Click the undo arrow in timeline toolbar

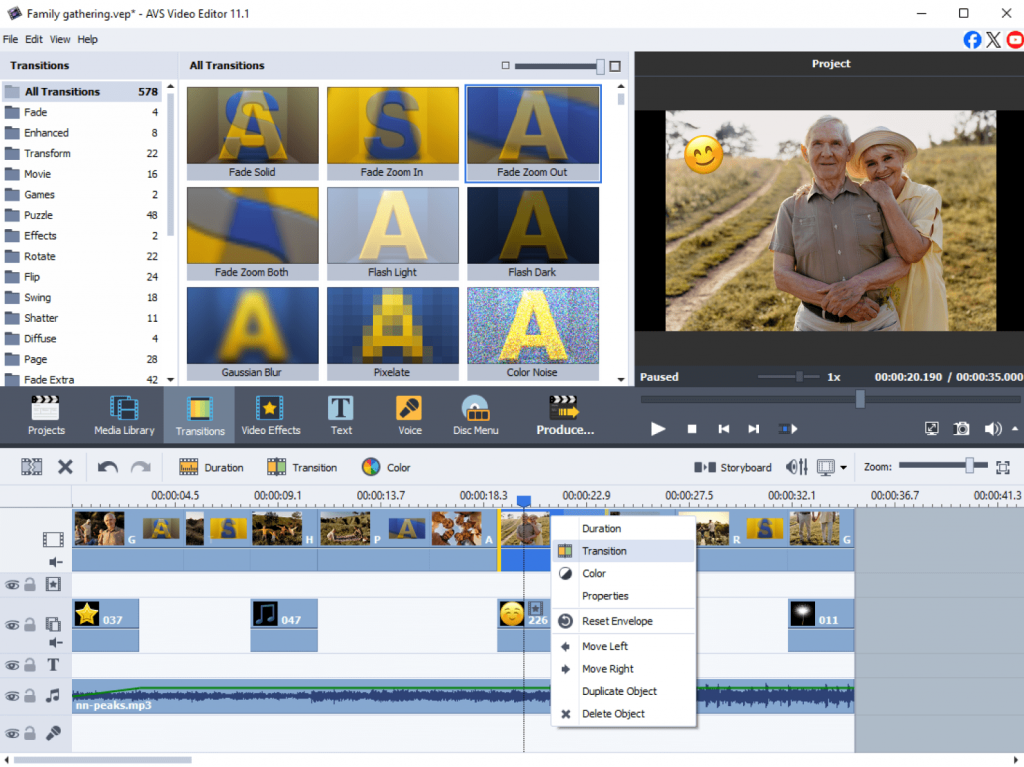click(x=107, y=467)
